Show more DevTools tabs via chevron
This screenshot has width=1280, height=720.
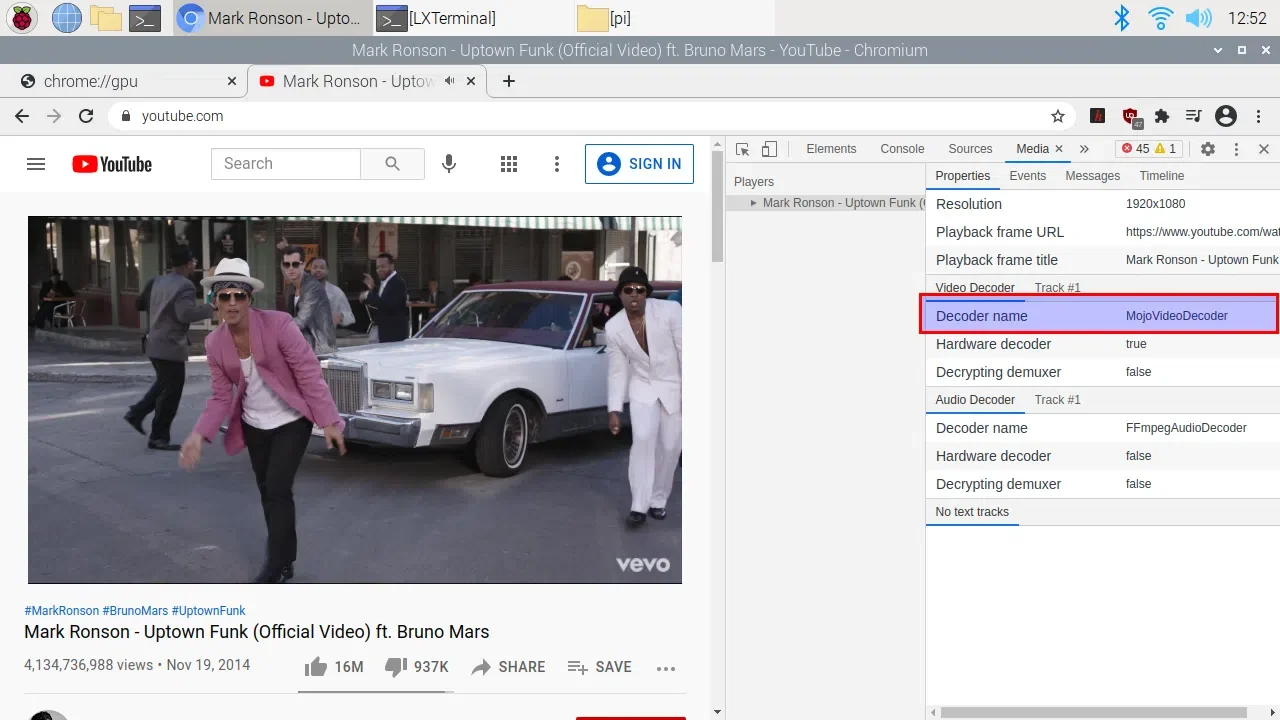pyautogui.click(x=1084, y=149)
